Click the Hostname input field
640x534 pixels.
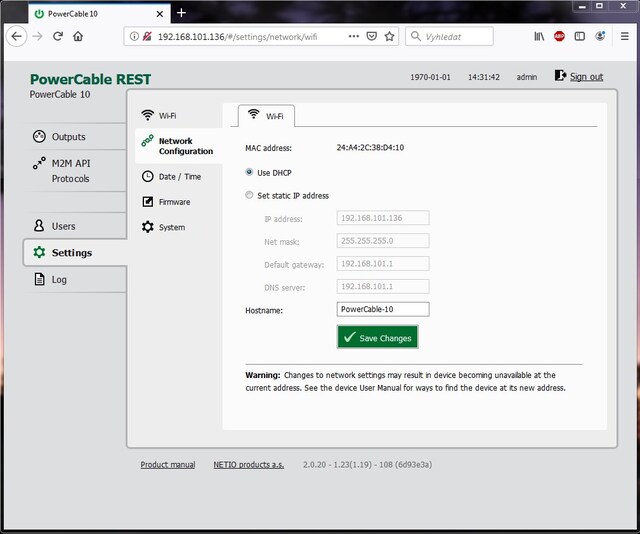[383, 310]
